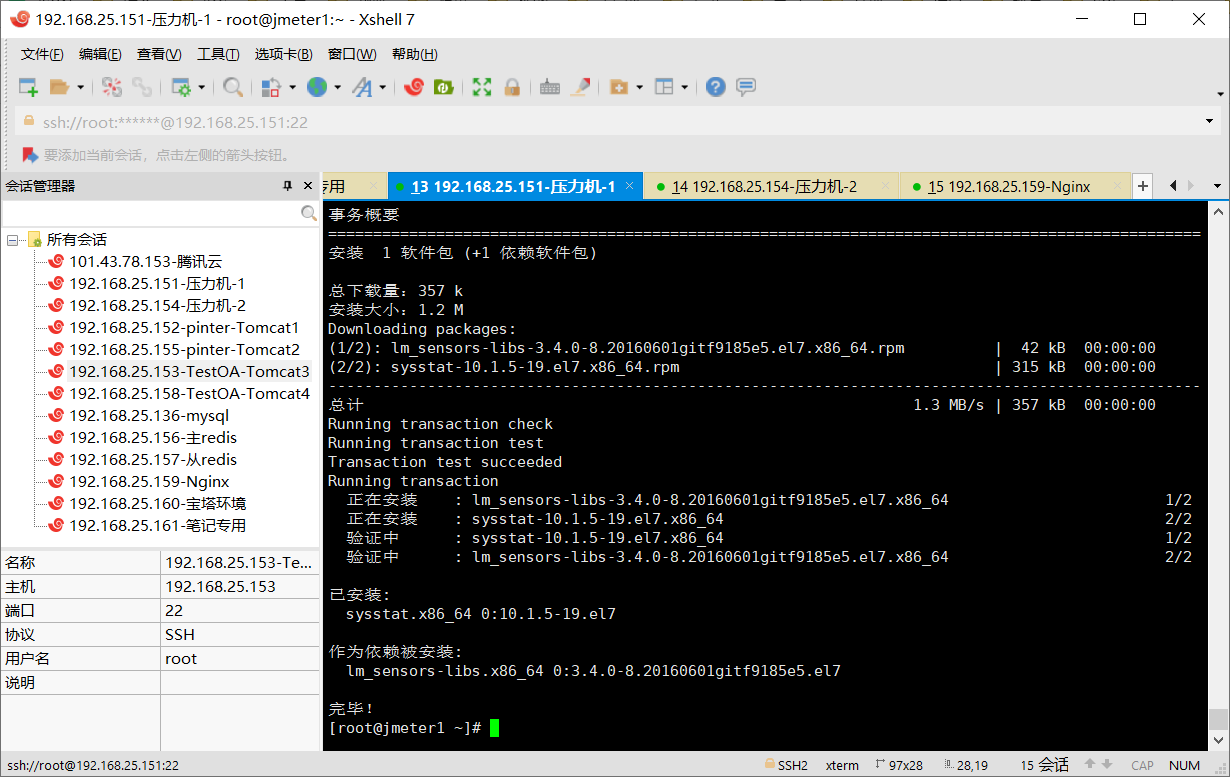1230x777 pixels.
Task: Click the keyboard Key Mapping icon
Action: tap(549, 87)
